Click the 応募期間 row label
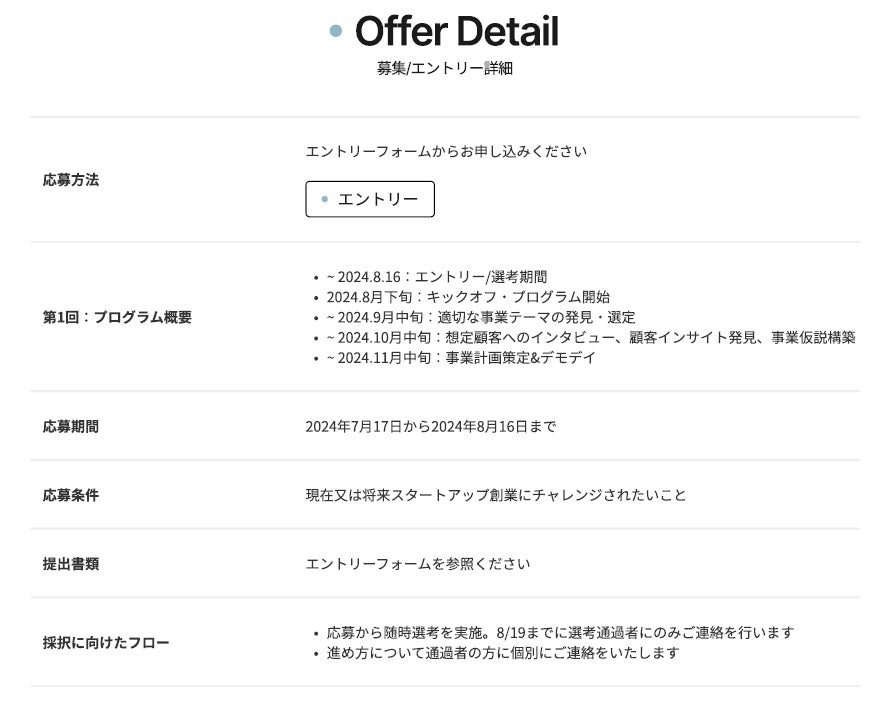The image size is (885, 702). pos(71,426)
